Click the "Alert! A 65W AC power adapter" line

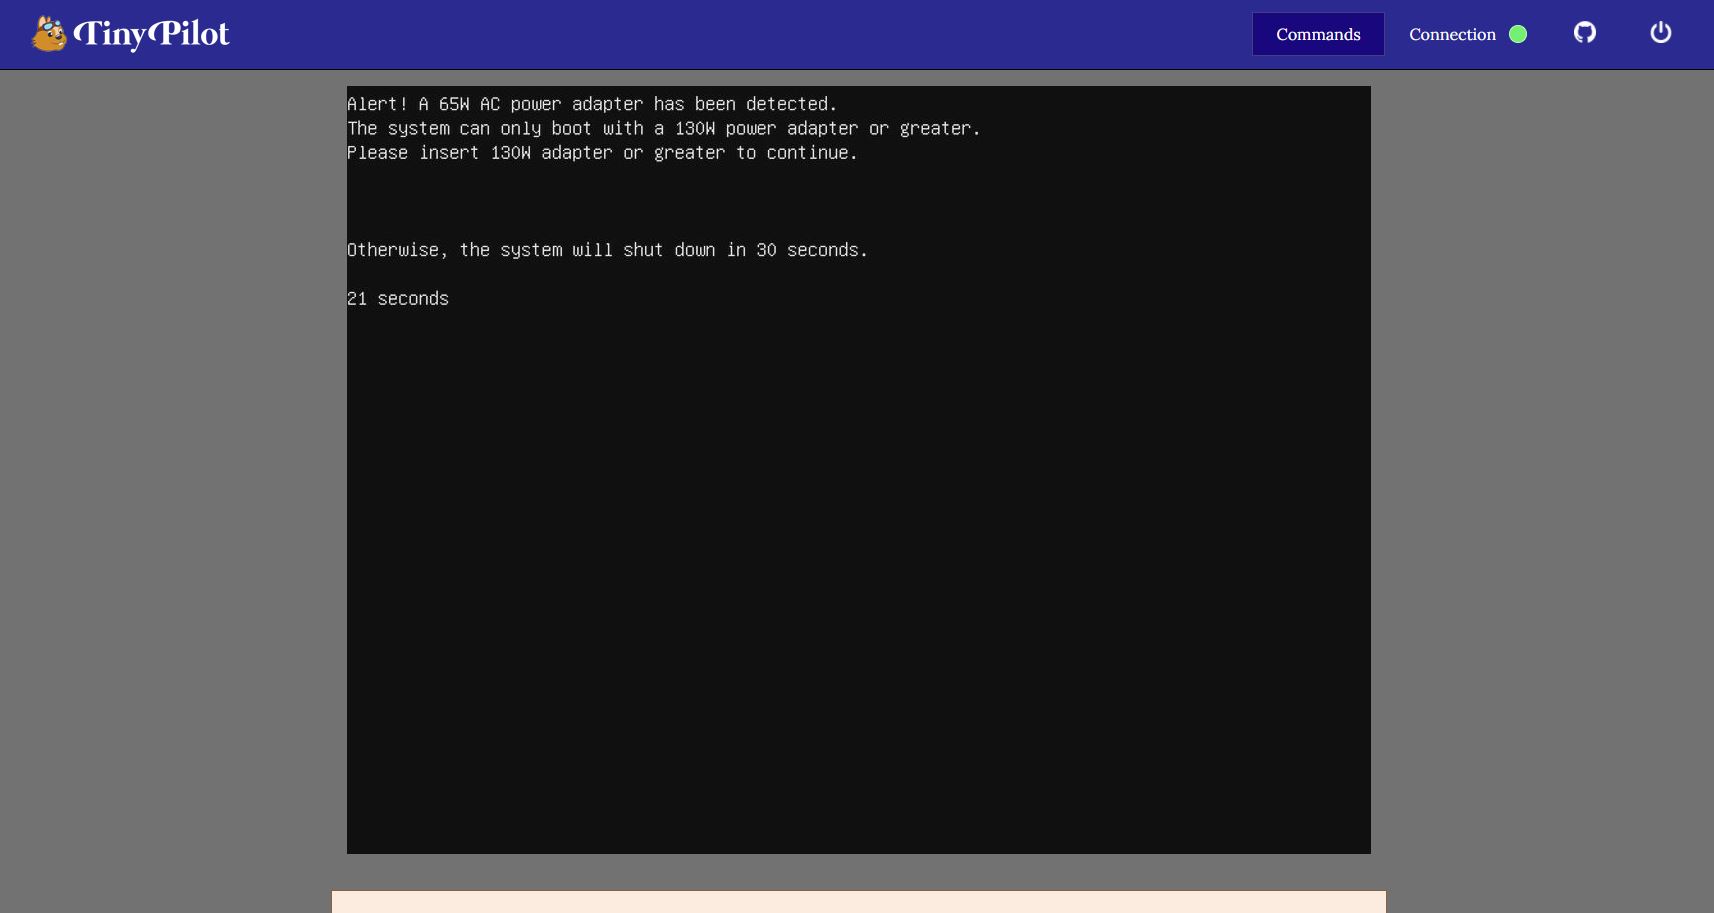(x=592, y=104)
